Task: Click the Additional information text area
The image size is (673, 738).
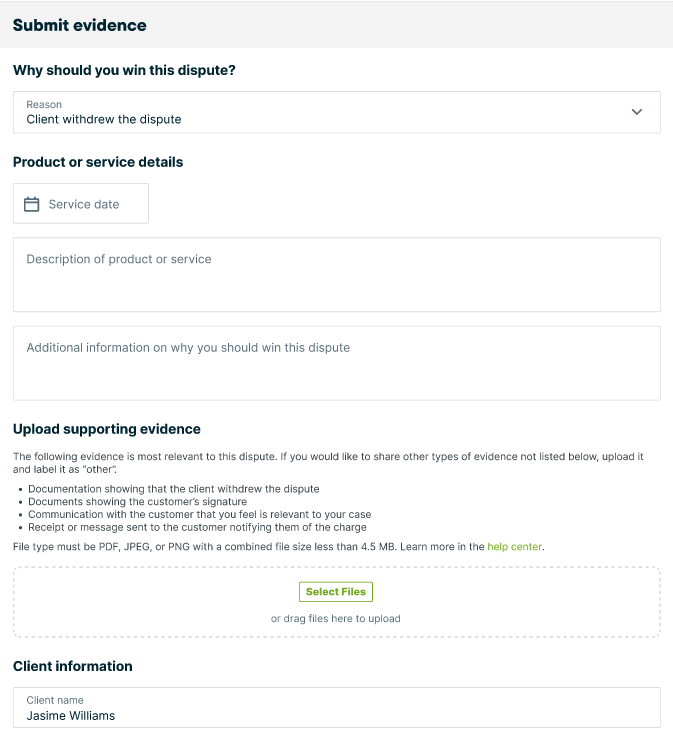Action: [x=336, y=363]
